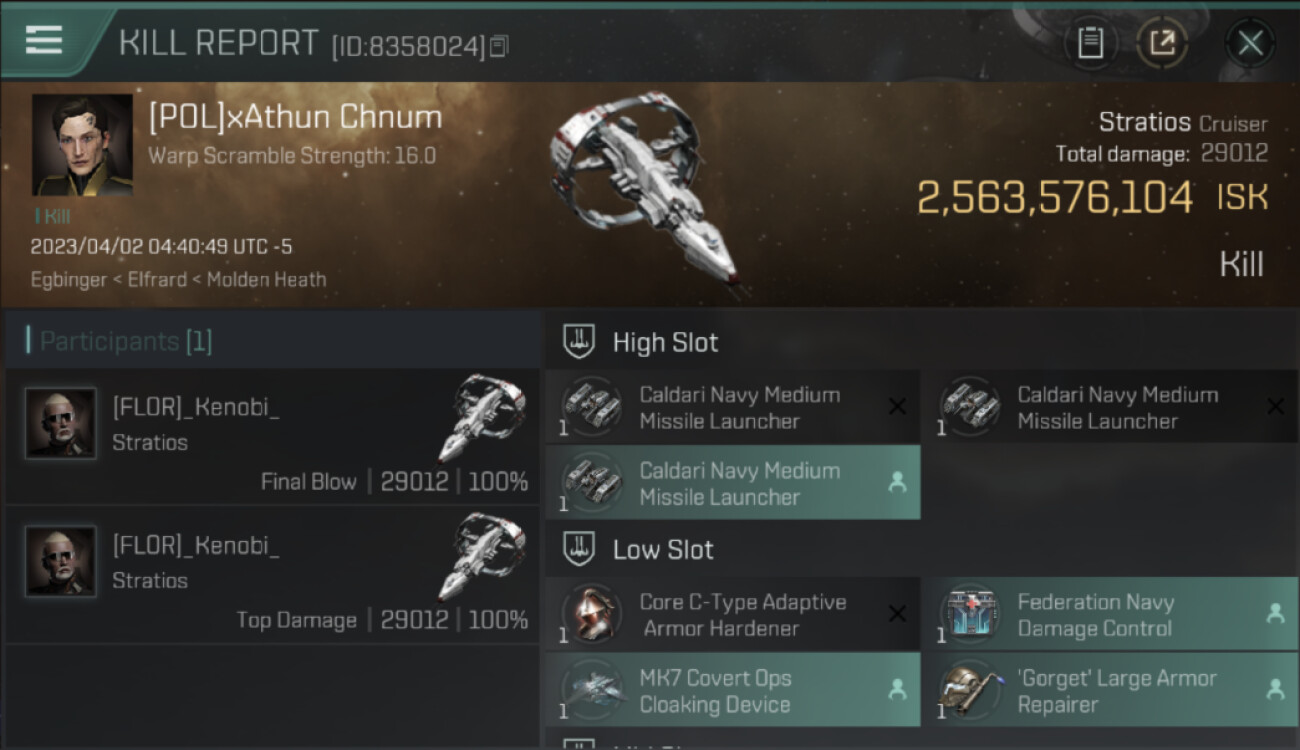
Task: Click the victim's 1 Kill link
Action: 52,216
